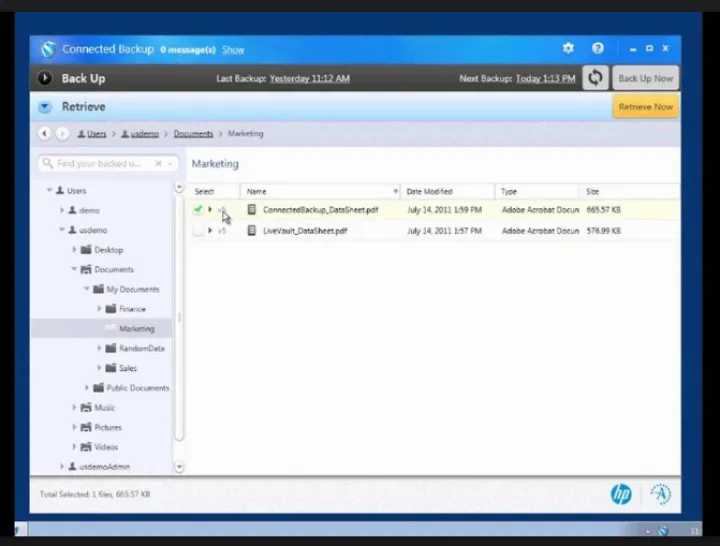Expand the Back Up section arrow

[45, 78]
